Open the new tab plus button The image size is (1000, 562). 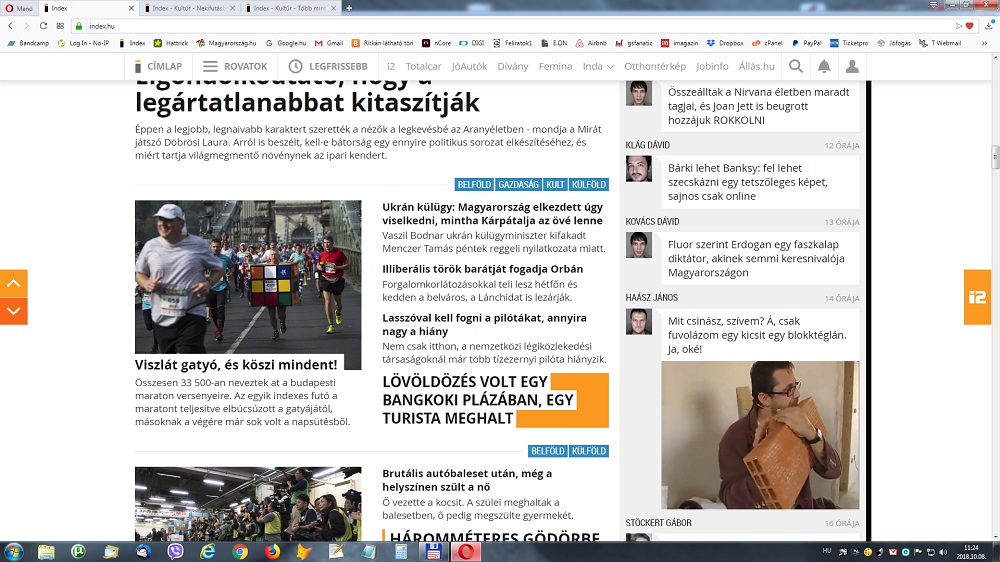[349, 8]
